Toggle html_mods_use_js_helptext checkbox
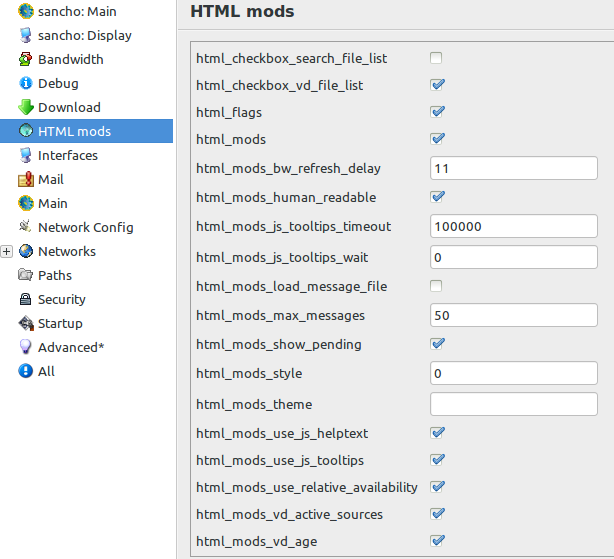The height and width of the screenshot is (559, 614). pyautogui.click(x=437, y=433)
